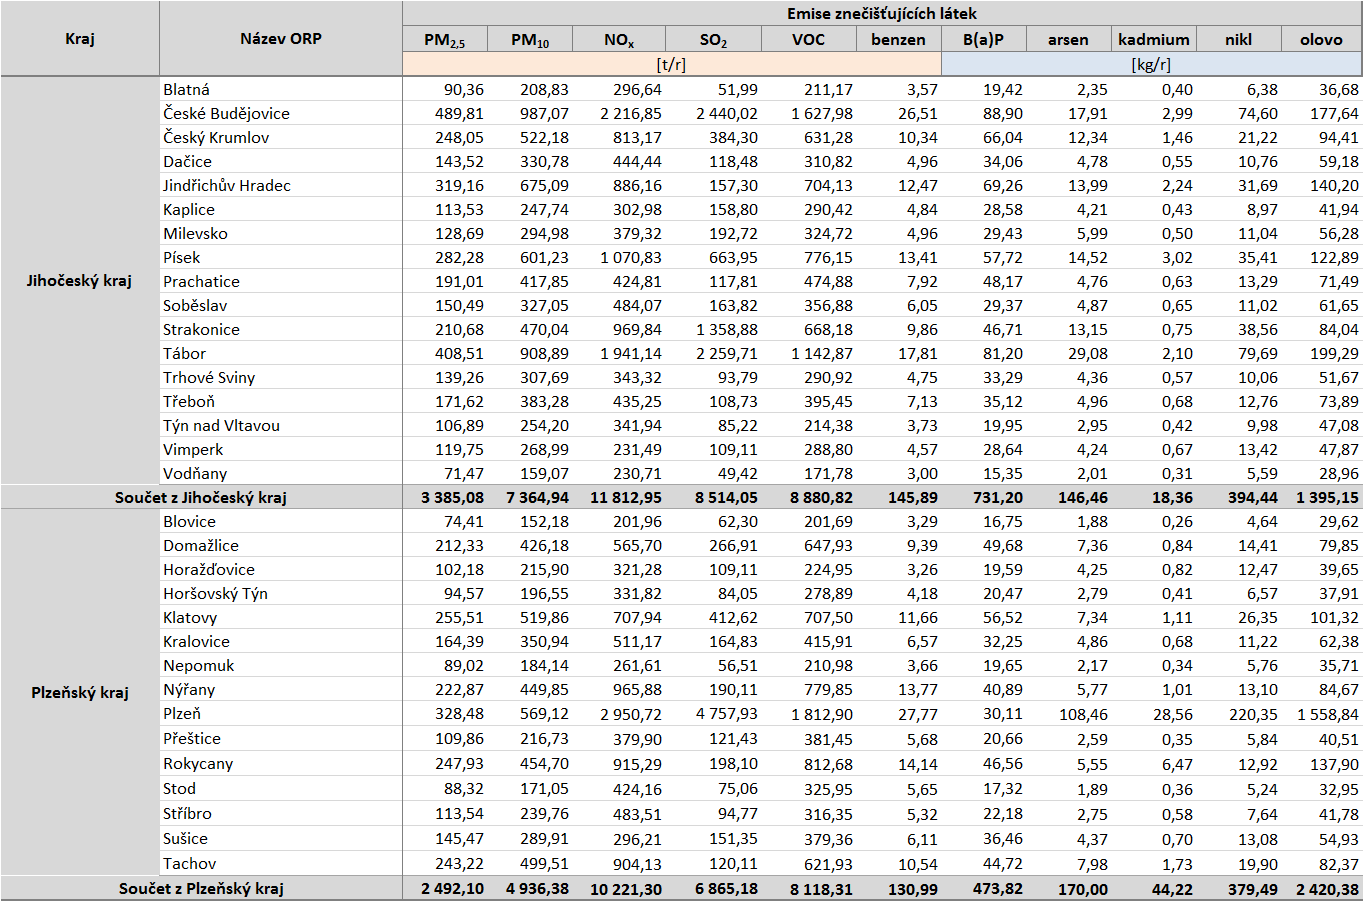
Task: Click the 11 812,95 NOx total for Jihočeský kraj
Action: (x=626, y=498)
